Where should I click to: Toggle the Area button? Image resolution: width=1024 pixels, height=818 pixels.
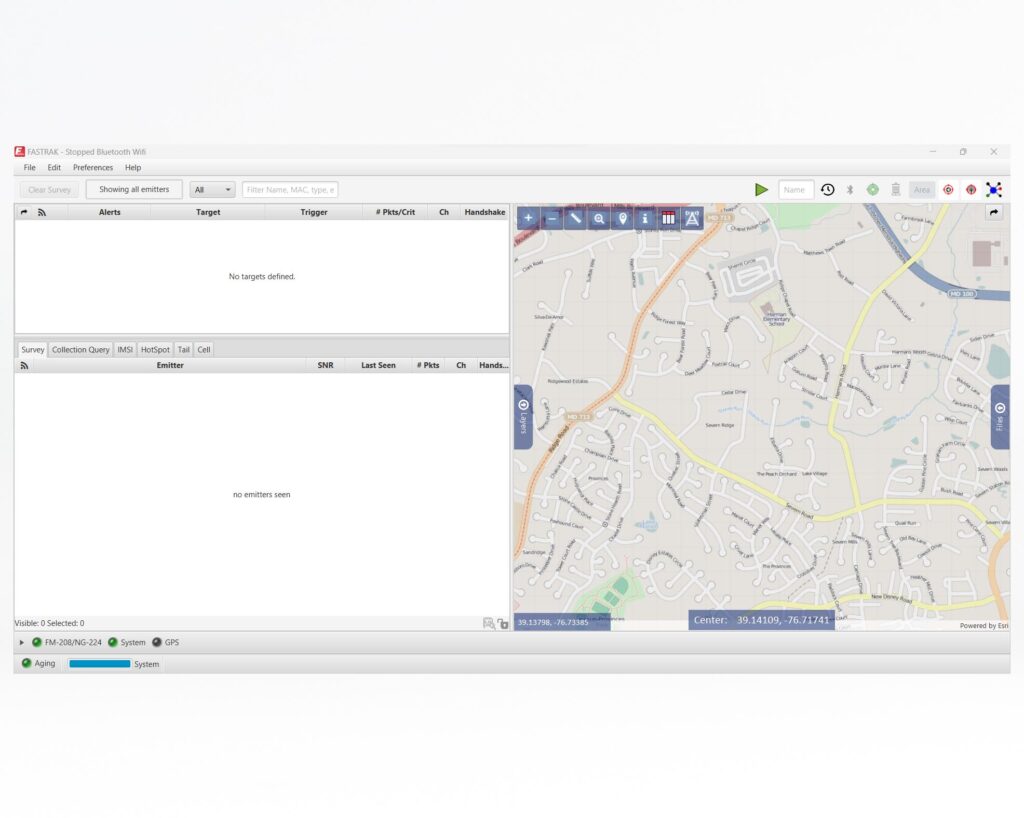[x=921, y=190]
